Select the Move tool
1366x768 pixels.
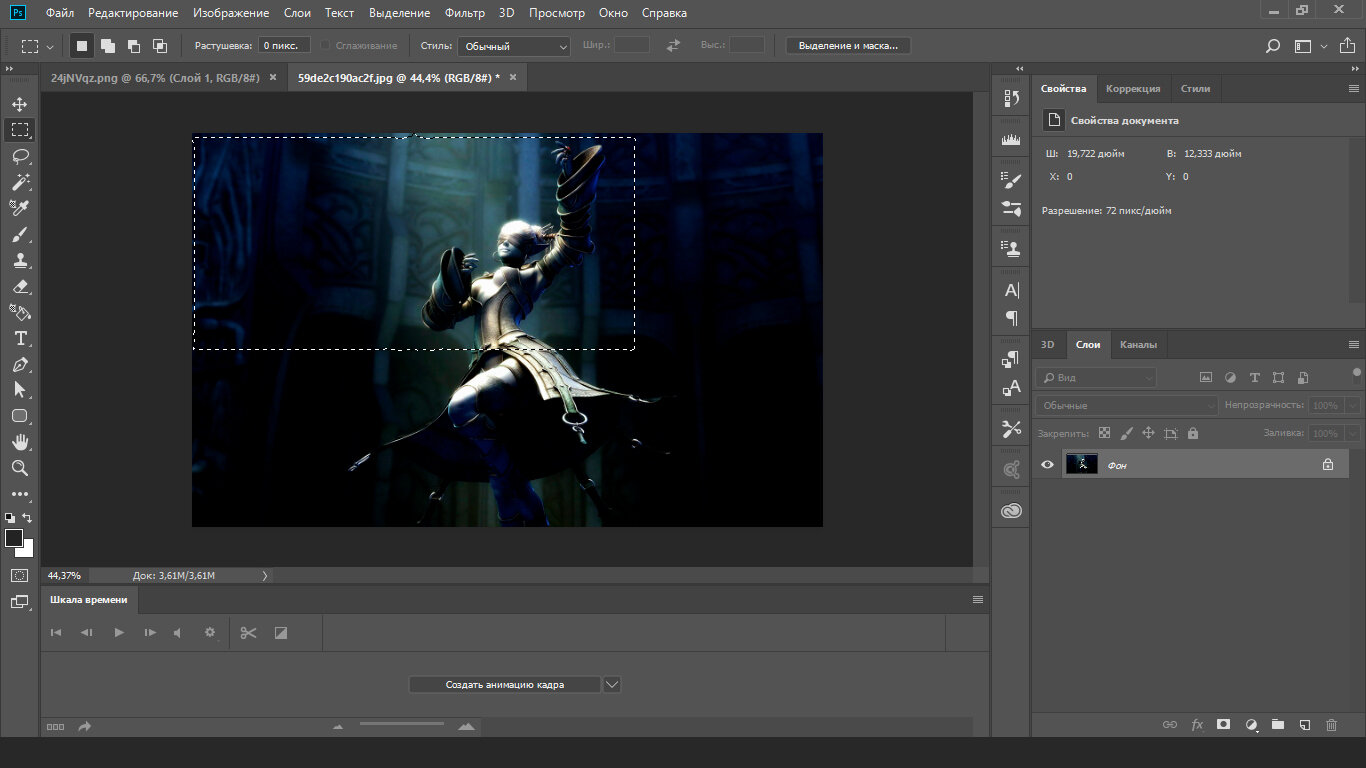tap(20, 104)
